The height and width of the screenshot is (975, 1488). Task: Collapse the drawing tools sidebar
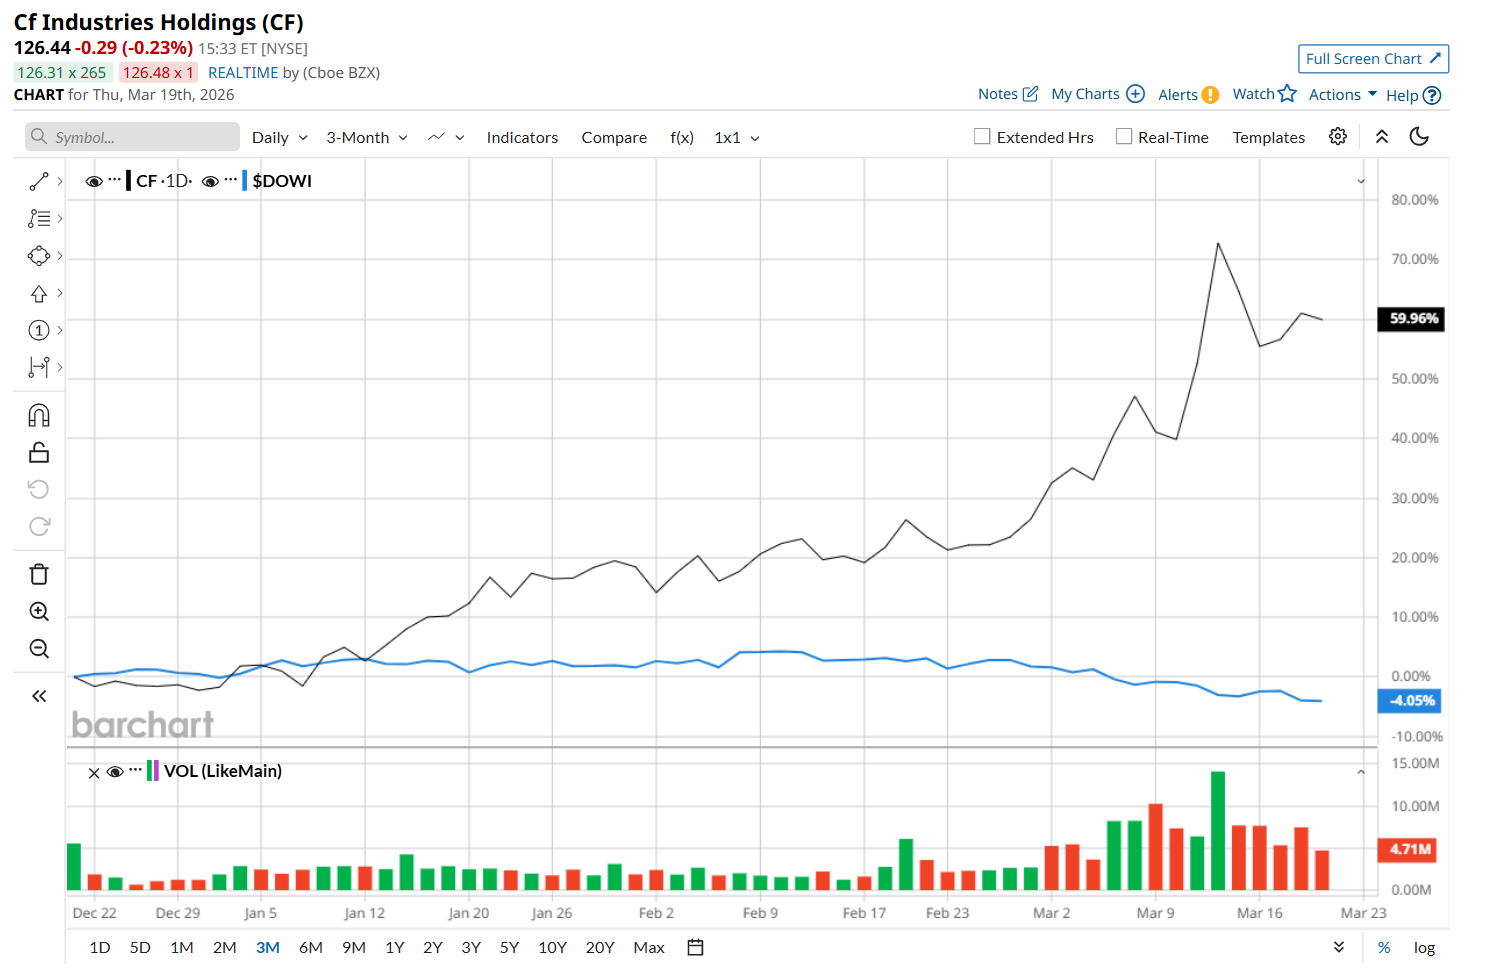click(39, 696)
